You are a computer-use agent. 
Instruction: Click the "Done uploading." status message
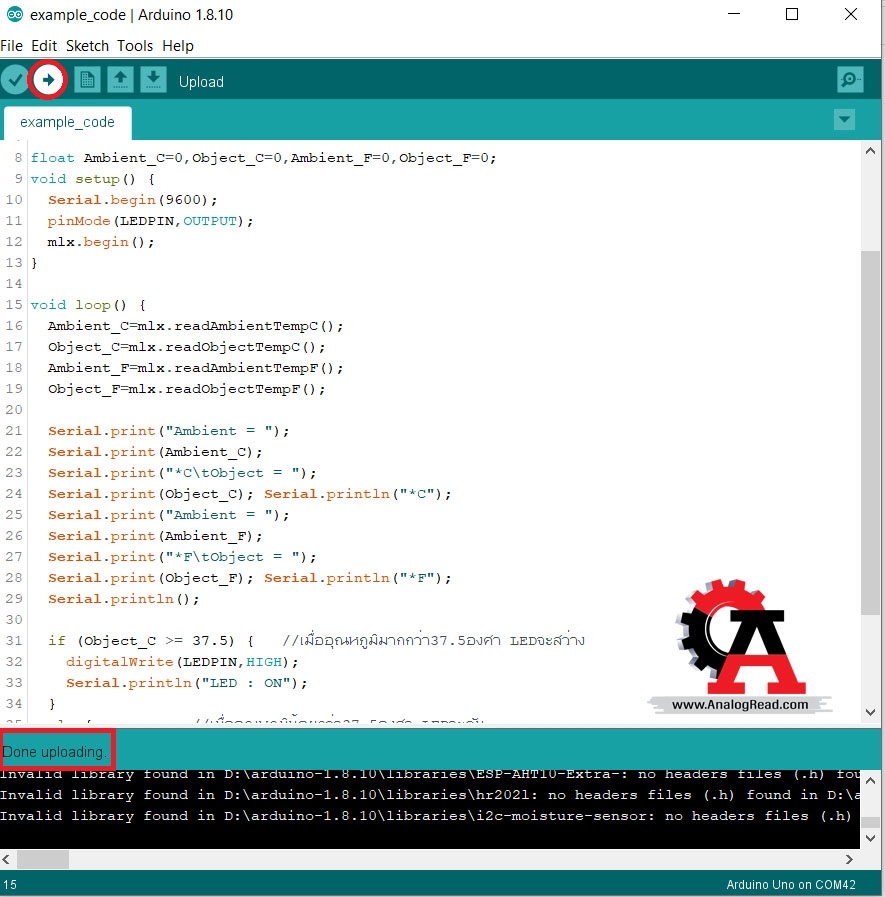point(55,752)
